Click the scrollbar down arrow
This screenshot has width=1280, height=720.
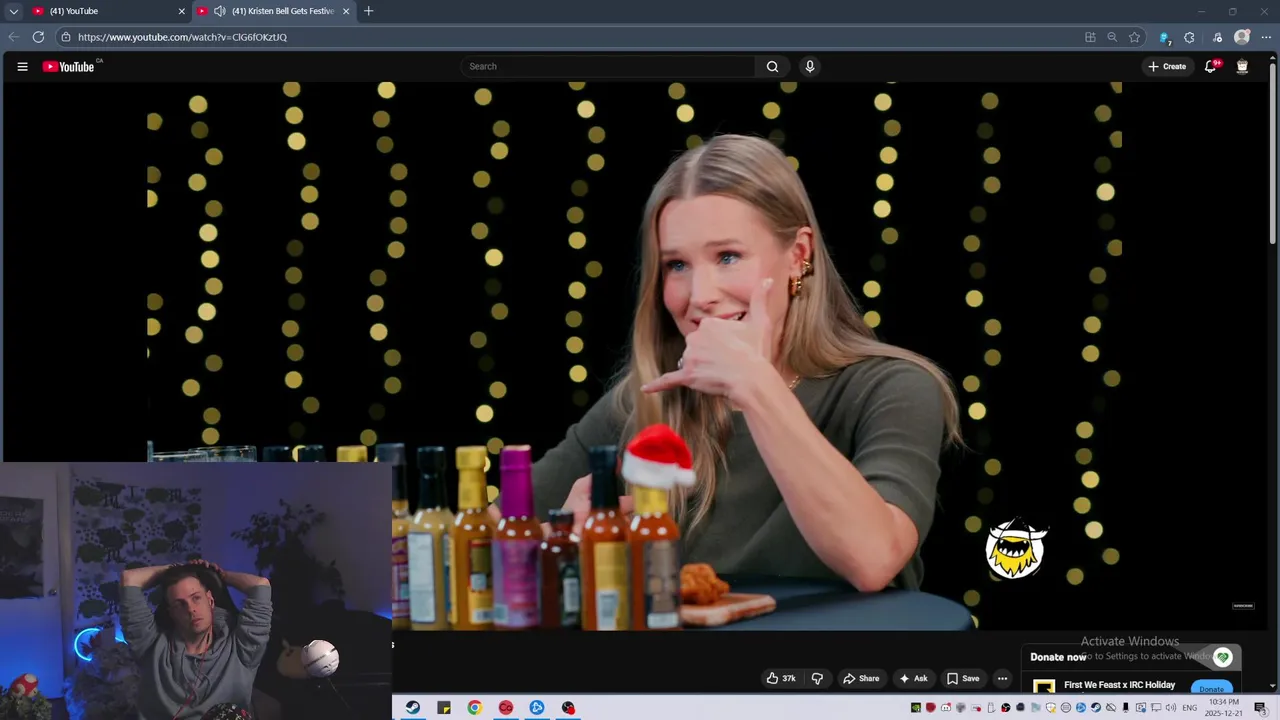coord(1273,686)
